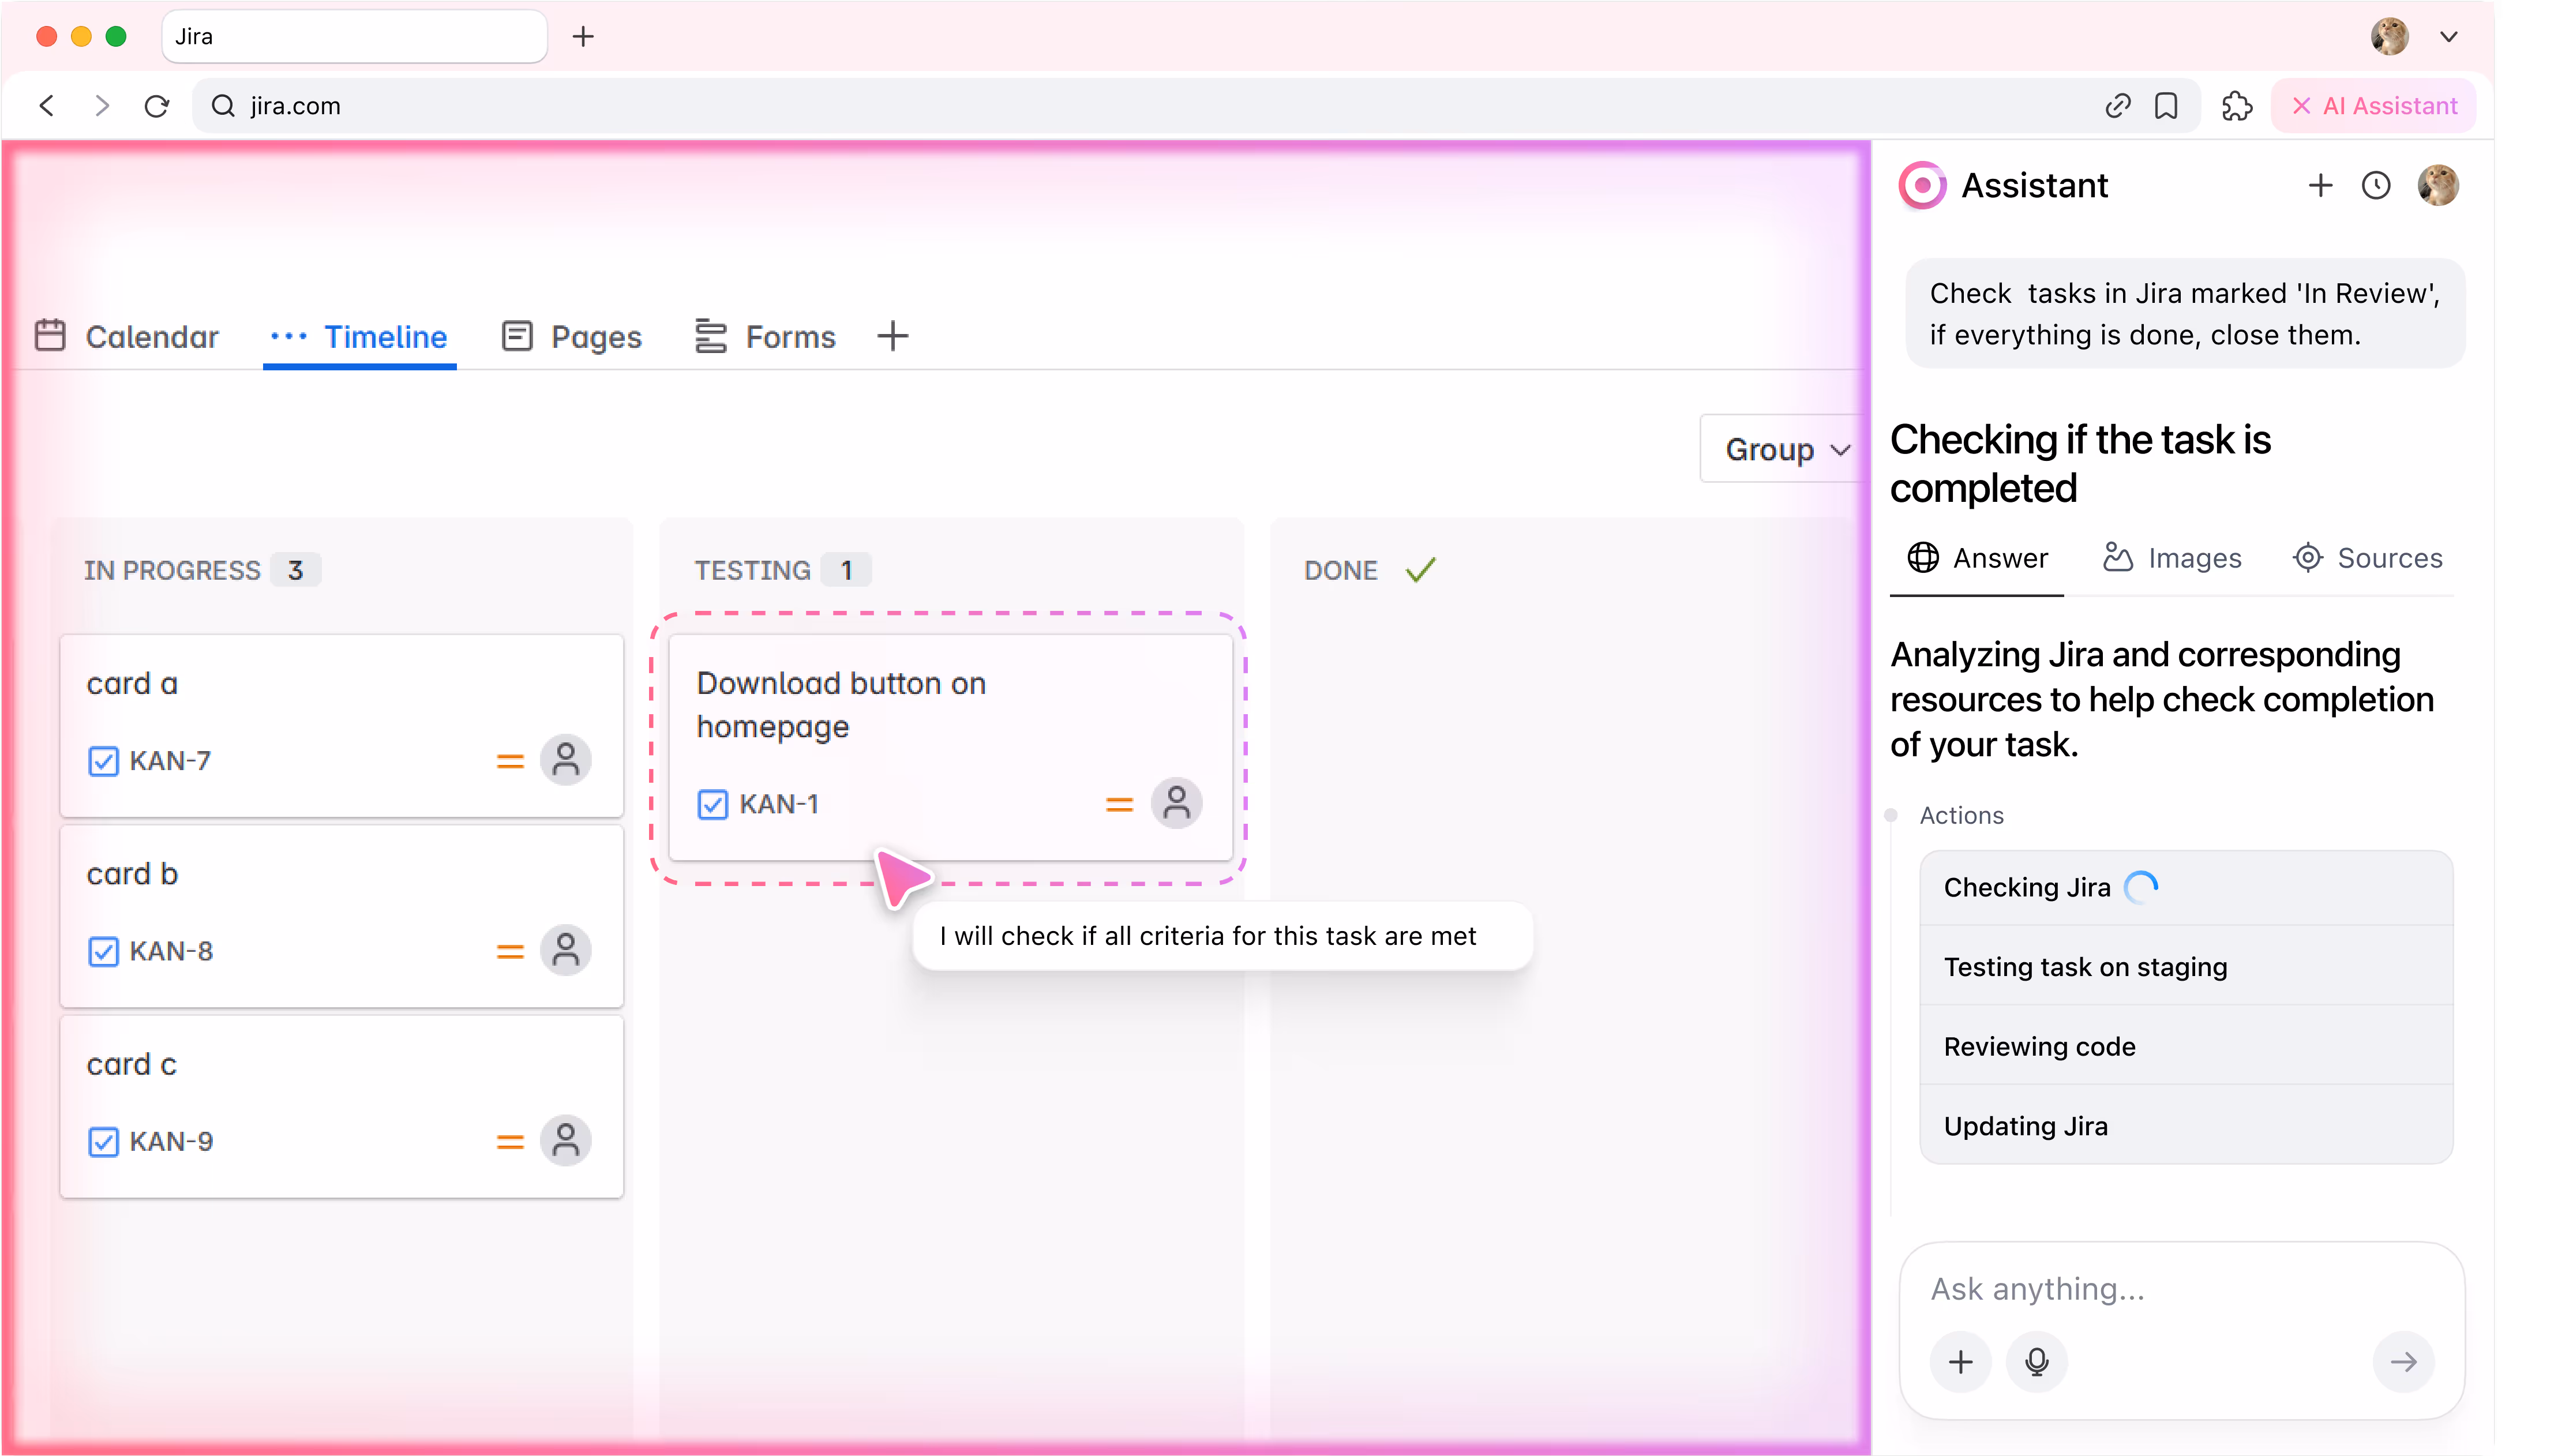Viewport: 2554px width, 1456px height.
Task: Click KAN-9 priority medium icon
Action: [510, 1141]
